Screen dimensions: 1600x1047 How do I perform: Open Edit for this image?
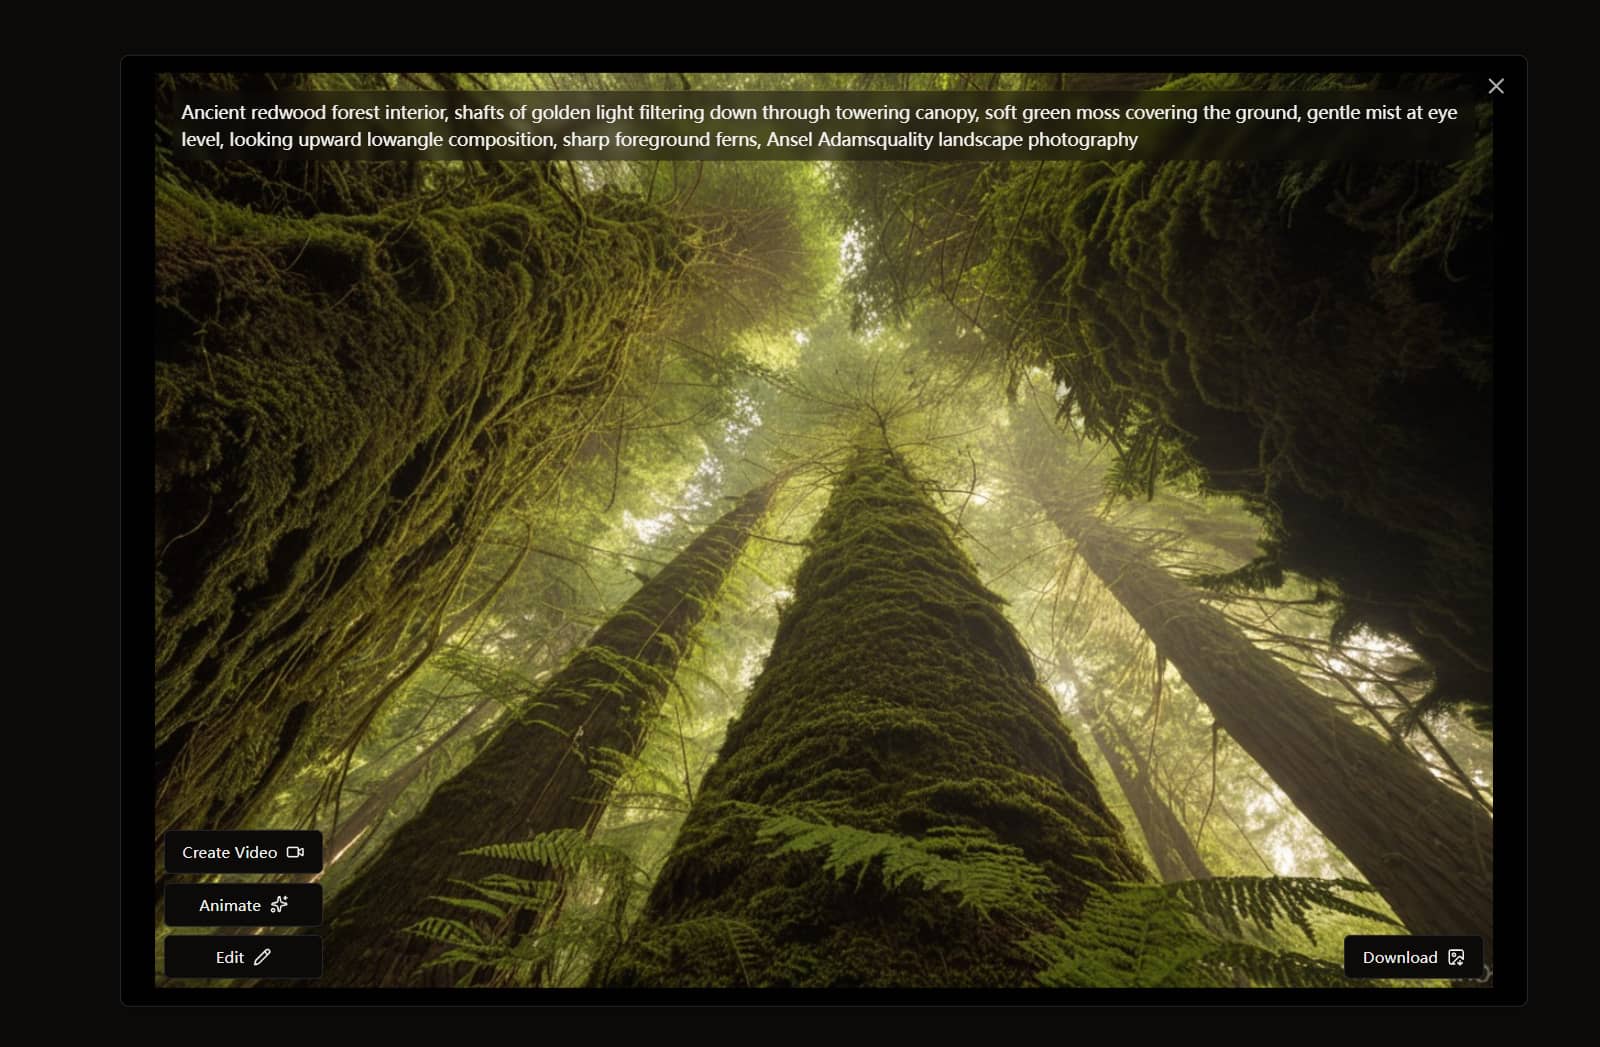click(x=243, y=957)
